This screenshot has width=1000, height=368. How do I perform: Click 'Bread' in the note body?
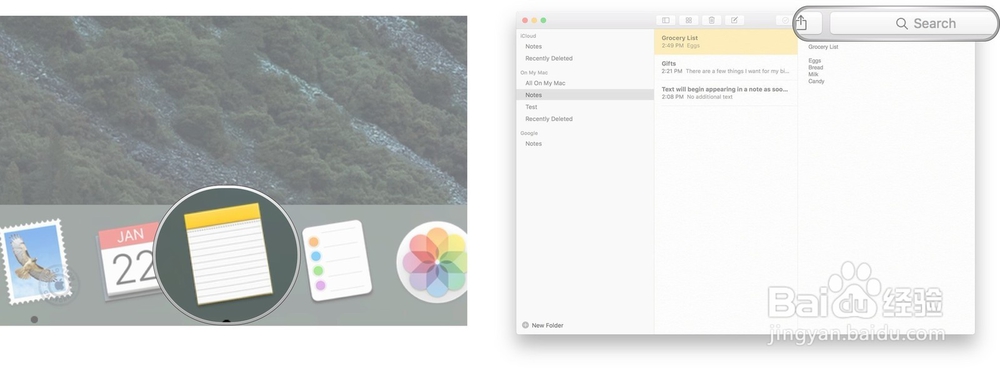click(816, 68)
